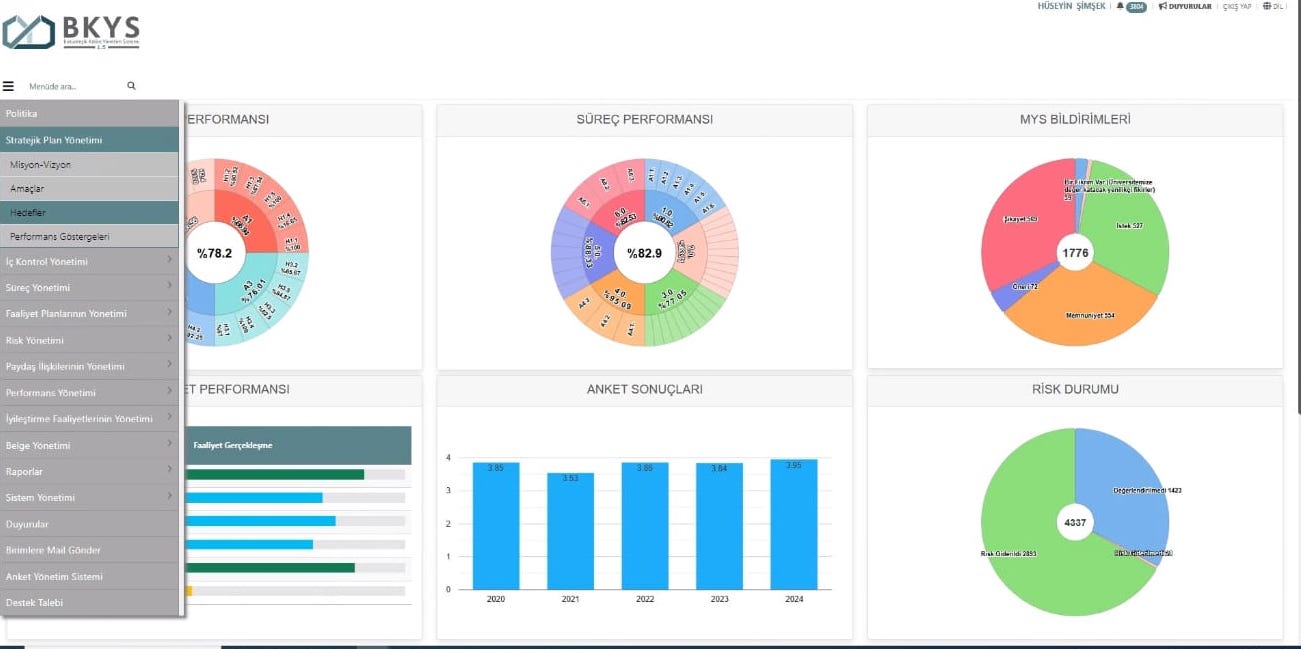This screenshot has width=1301, height=649.
Task: Click the hamburger menu icon
Action: pos(8,86)
